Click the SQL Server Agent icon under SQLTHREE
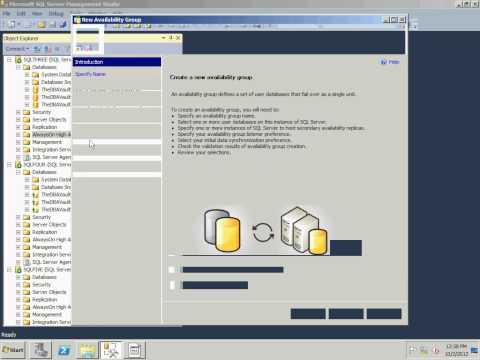The height and width of the screenshot is (360, 480). [27, 157]
